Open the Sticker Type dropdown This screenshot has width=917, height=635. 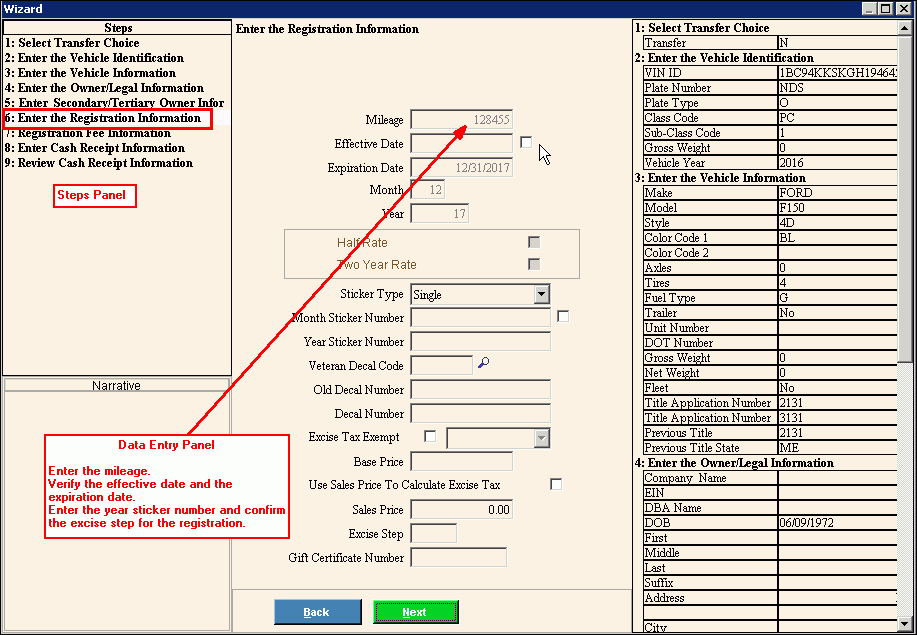click(541, 294)
